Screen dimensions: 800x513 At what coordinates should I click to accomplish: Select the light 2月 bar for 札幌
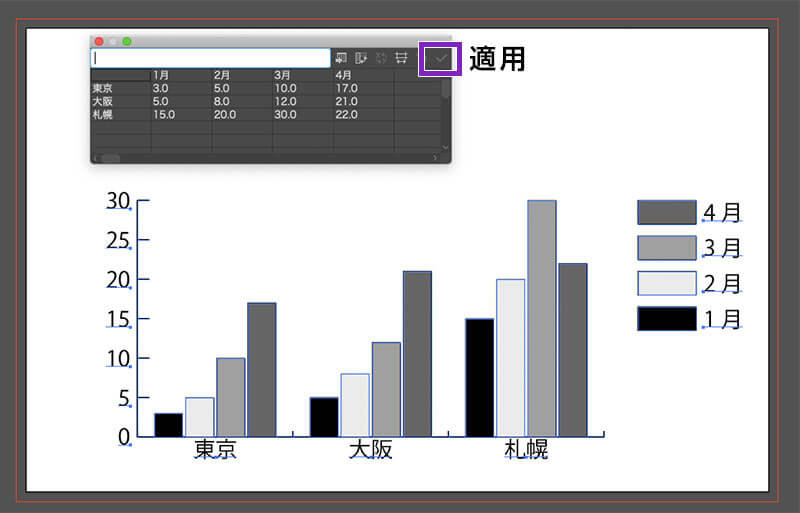pyautogui.click(x=511, y=358)
